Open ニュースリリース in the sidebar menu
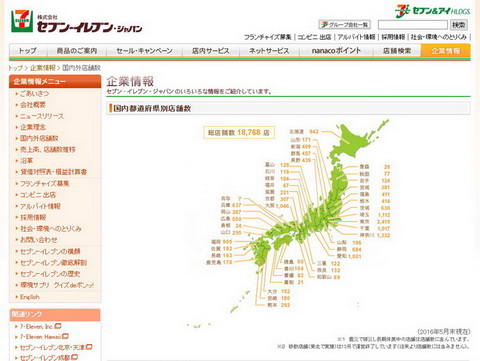This screenshot has height=361, width=480. (x=42, y=116)
